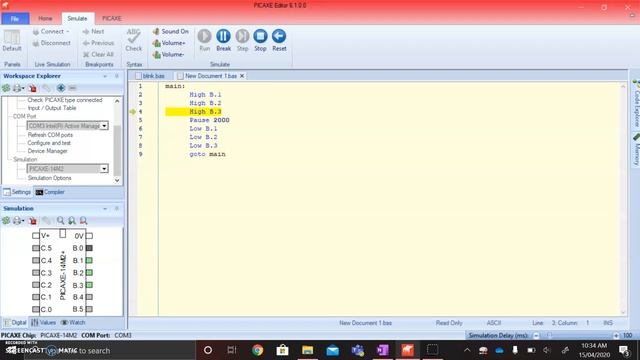Image resolution: width=640 pixels, height=360 pixels.
Task: Toggle the C.5 input pin
Action: pos(36,248)
